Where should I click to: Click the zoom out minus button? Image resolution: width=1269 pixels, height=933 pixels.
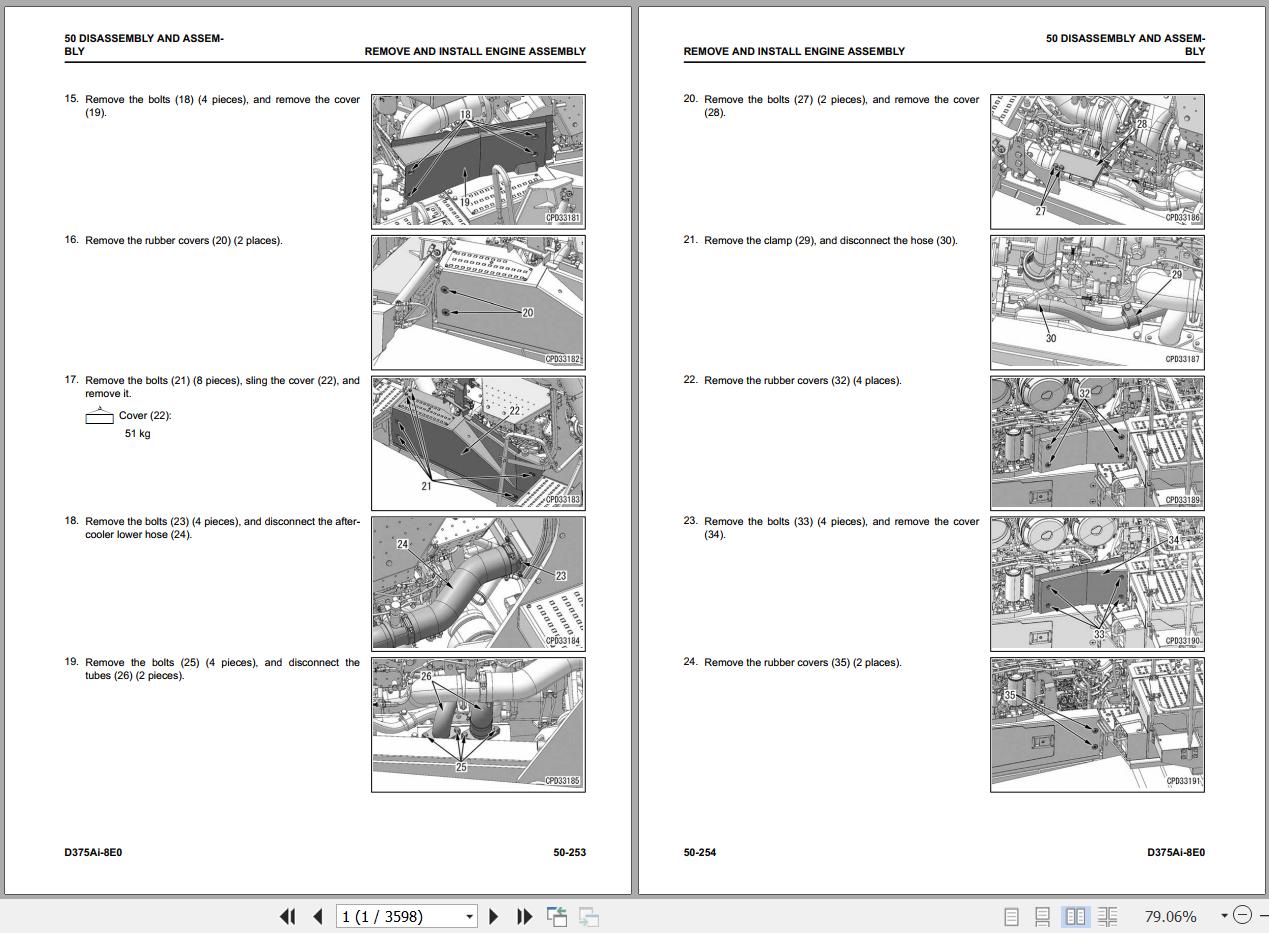tap(1242, 915)
